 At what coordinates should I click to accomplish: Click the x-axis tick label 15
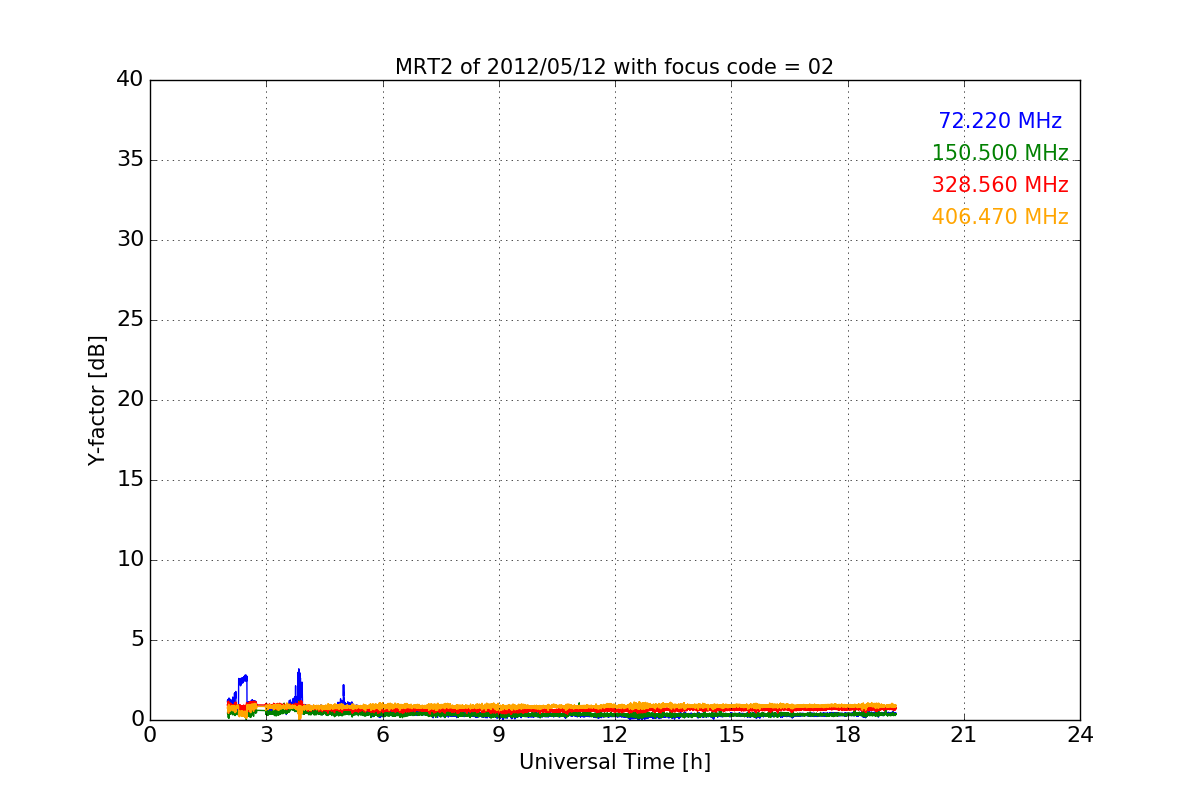(x=731, y=735)
